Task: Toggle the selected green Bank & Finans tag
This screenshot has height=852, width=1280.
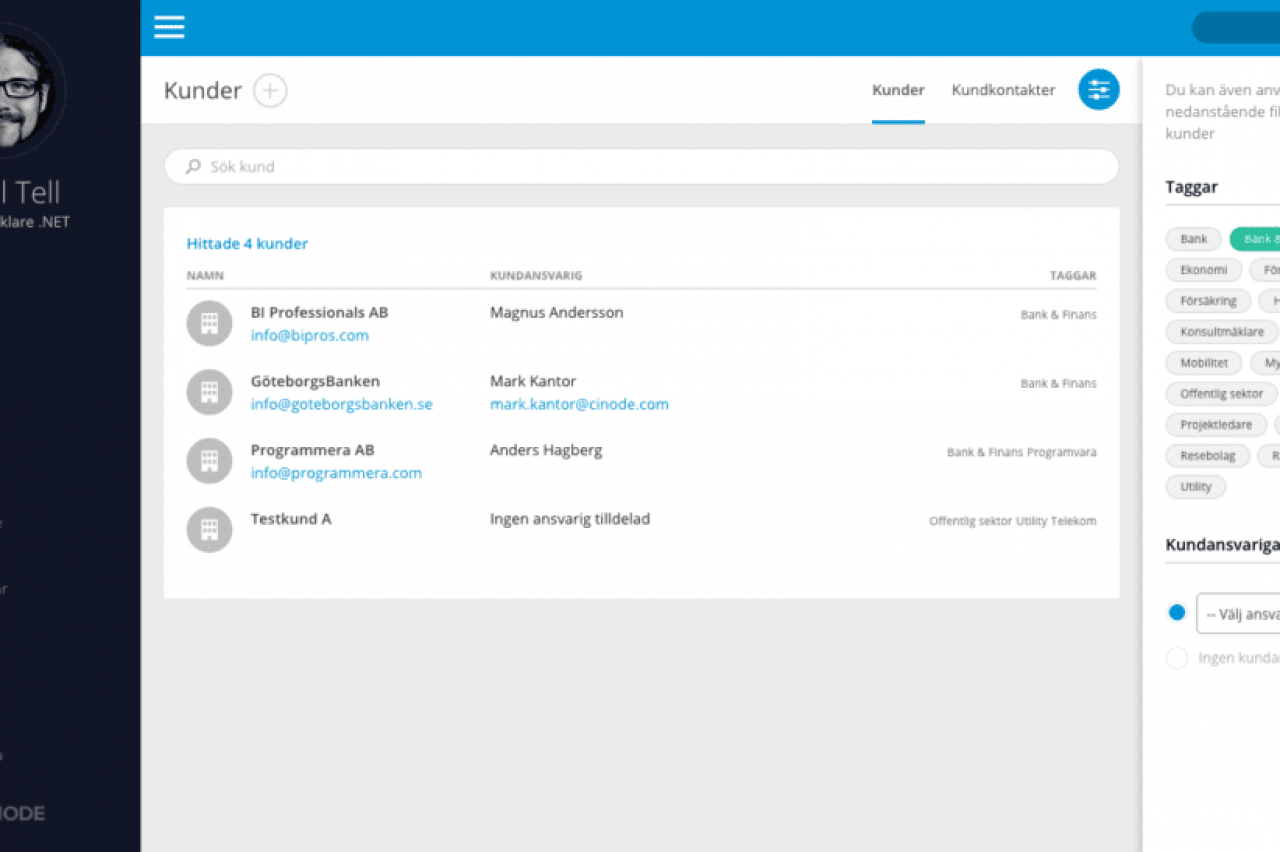Action: coord(1255,239)
